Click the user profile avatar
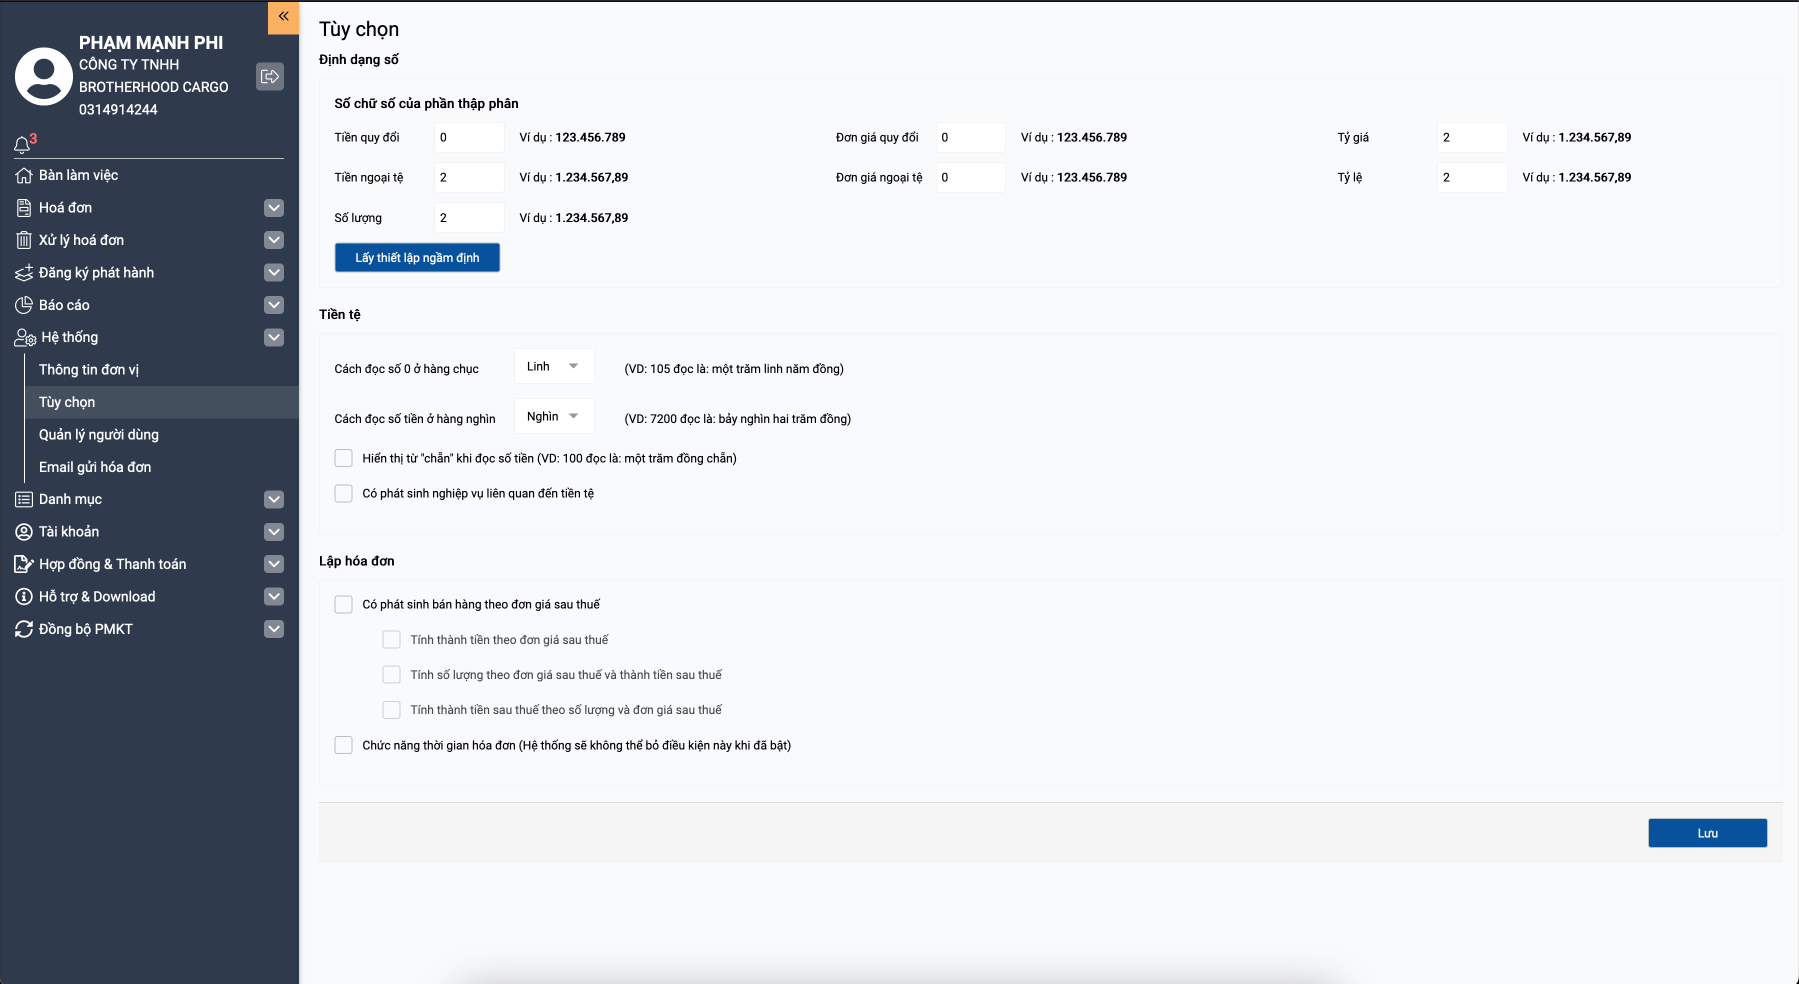 44,76
